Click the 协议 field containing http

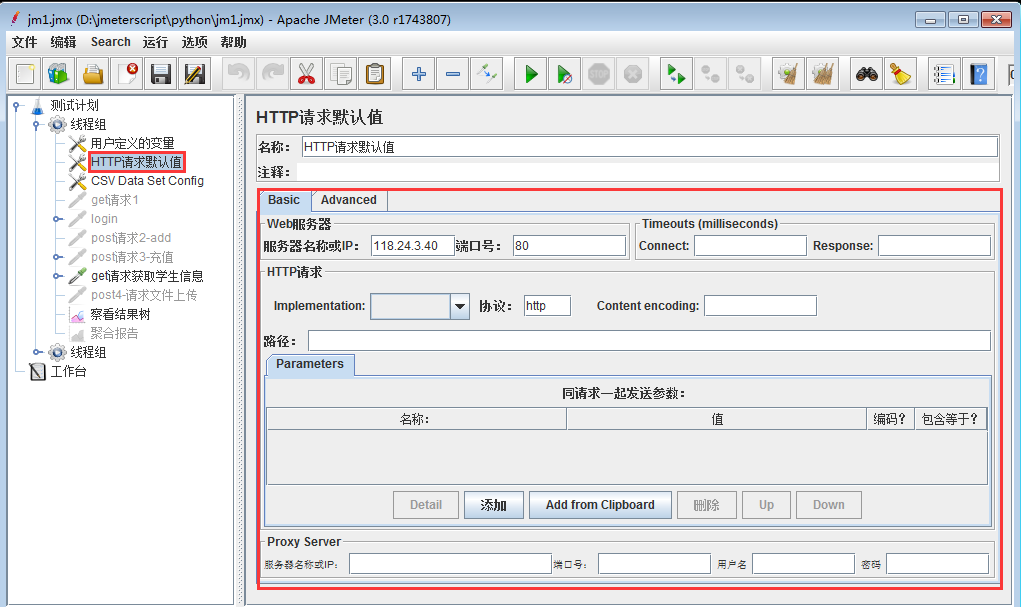(547, 306)
